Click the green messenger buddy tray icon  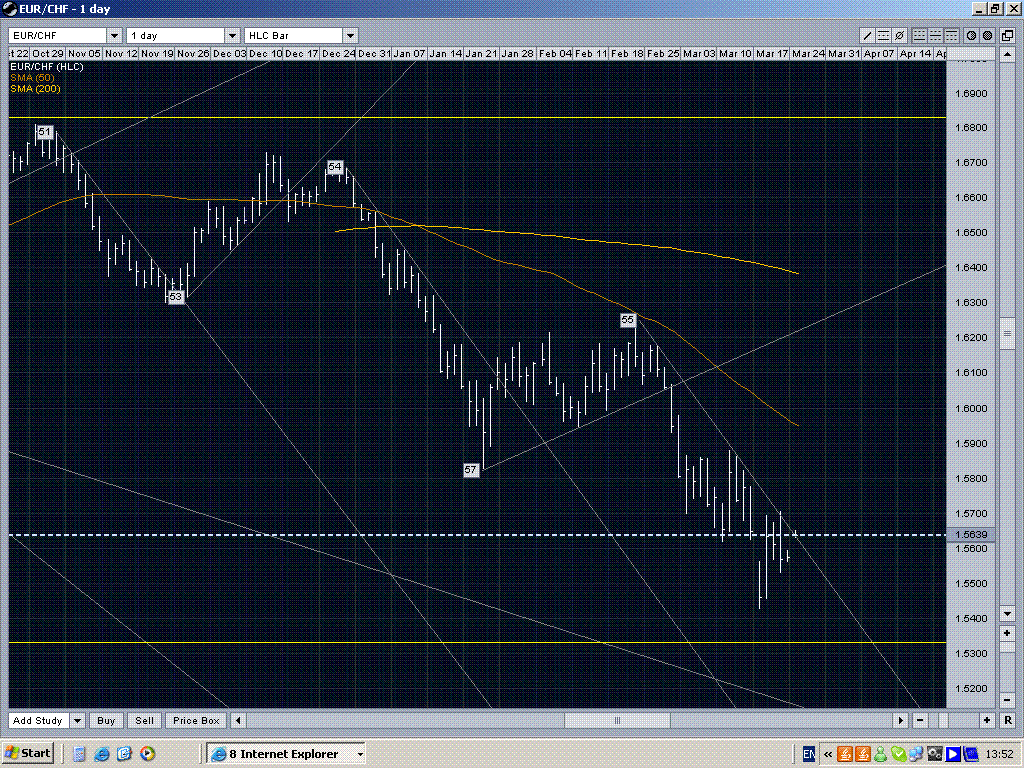tap(880, 754)
